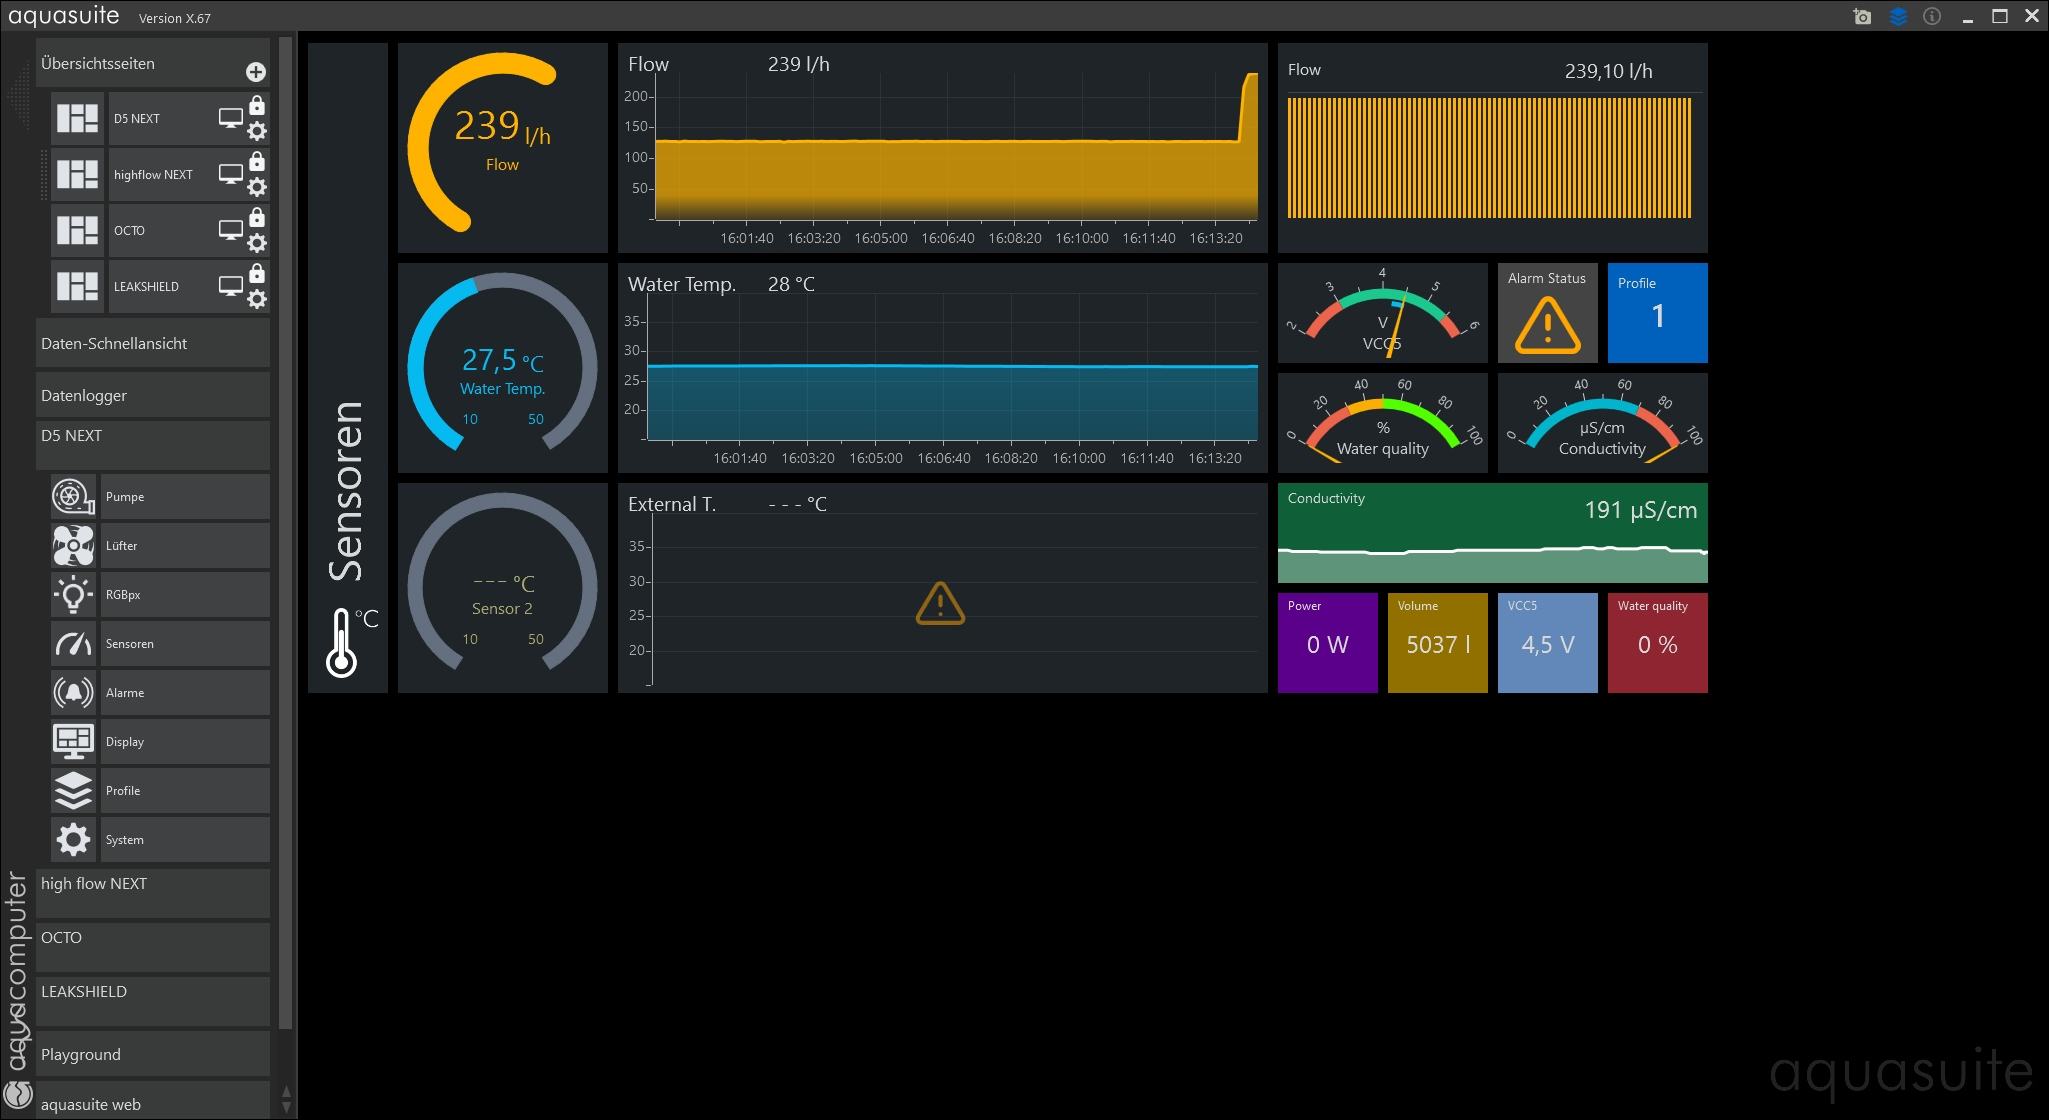The width and height of the screenshot is (2049, 1120).
Task: Expand the Playground section
Action: [x=153, y=1054]
